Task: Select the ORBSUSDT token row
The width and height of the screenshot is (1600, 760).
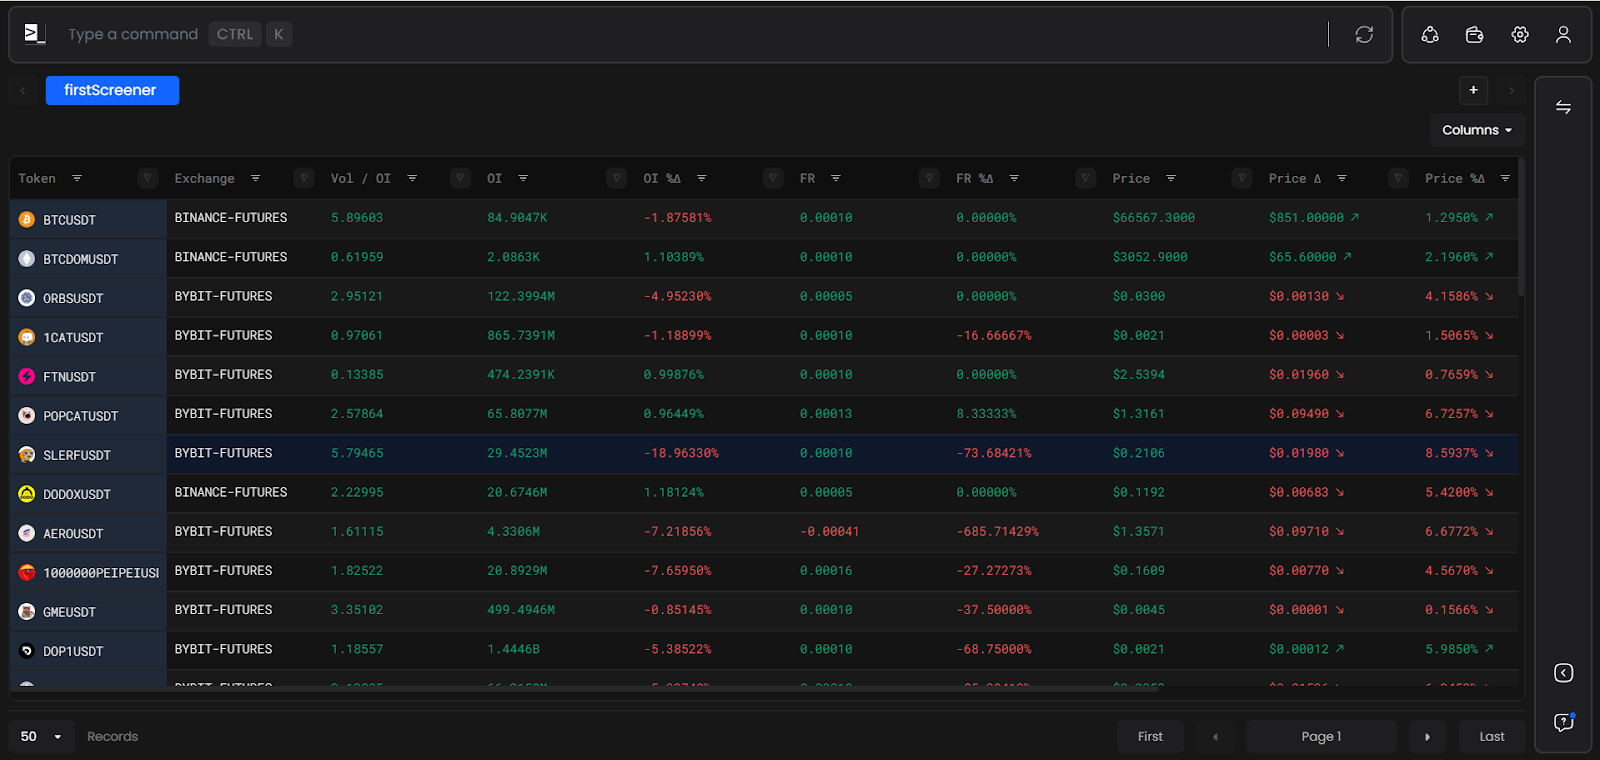Action: point(764,297)
